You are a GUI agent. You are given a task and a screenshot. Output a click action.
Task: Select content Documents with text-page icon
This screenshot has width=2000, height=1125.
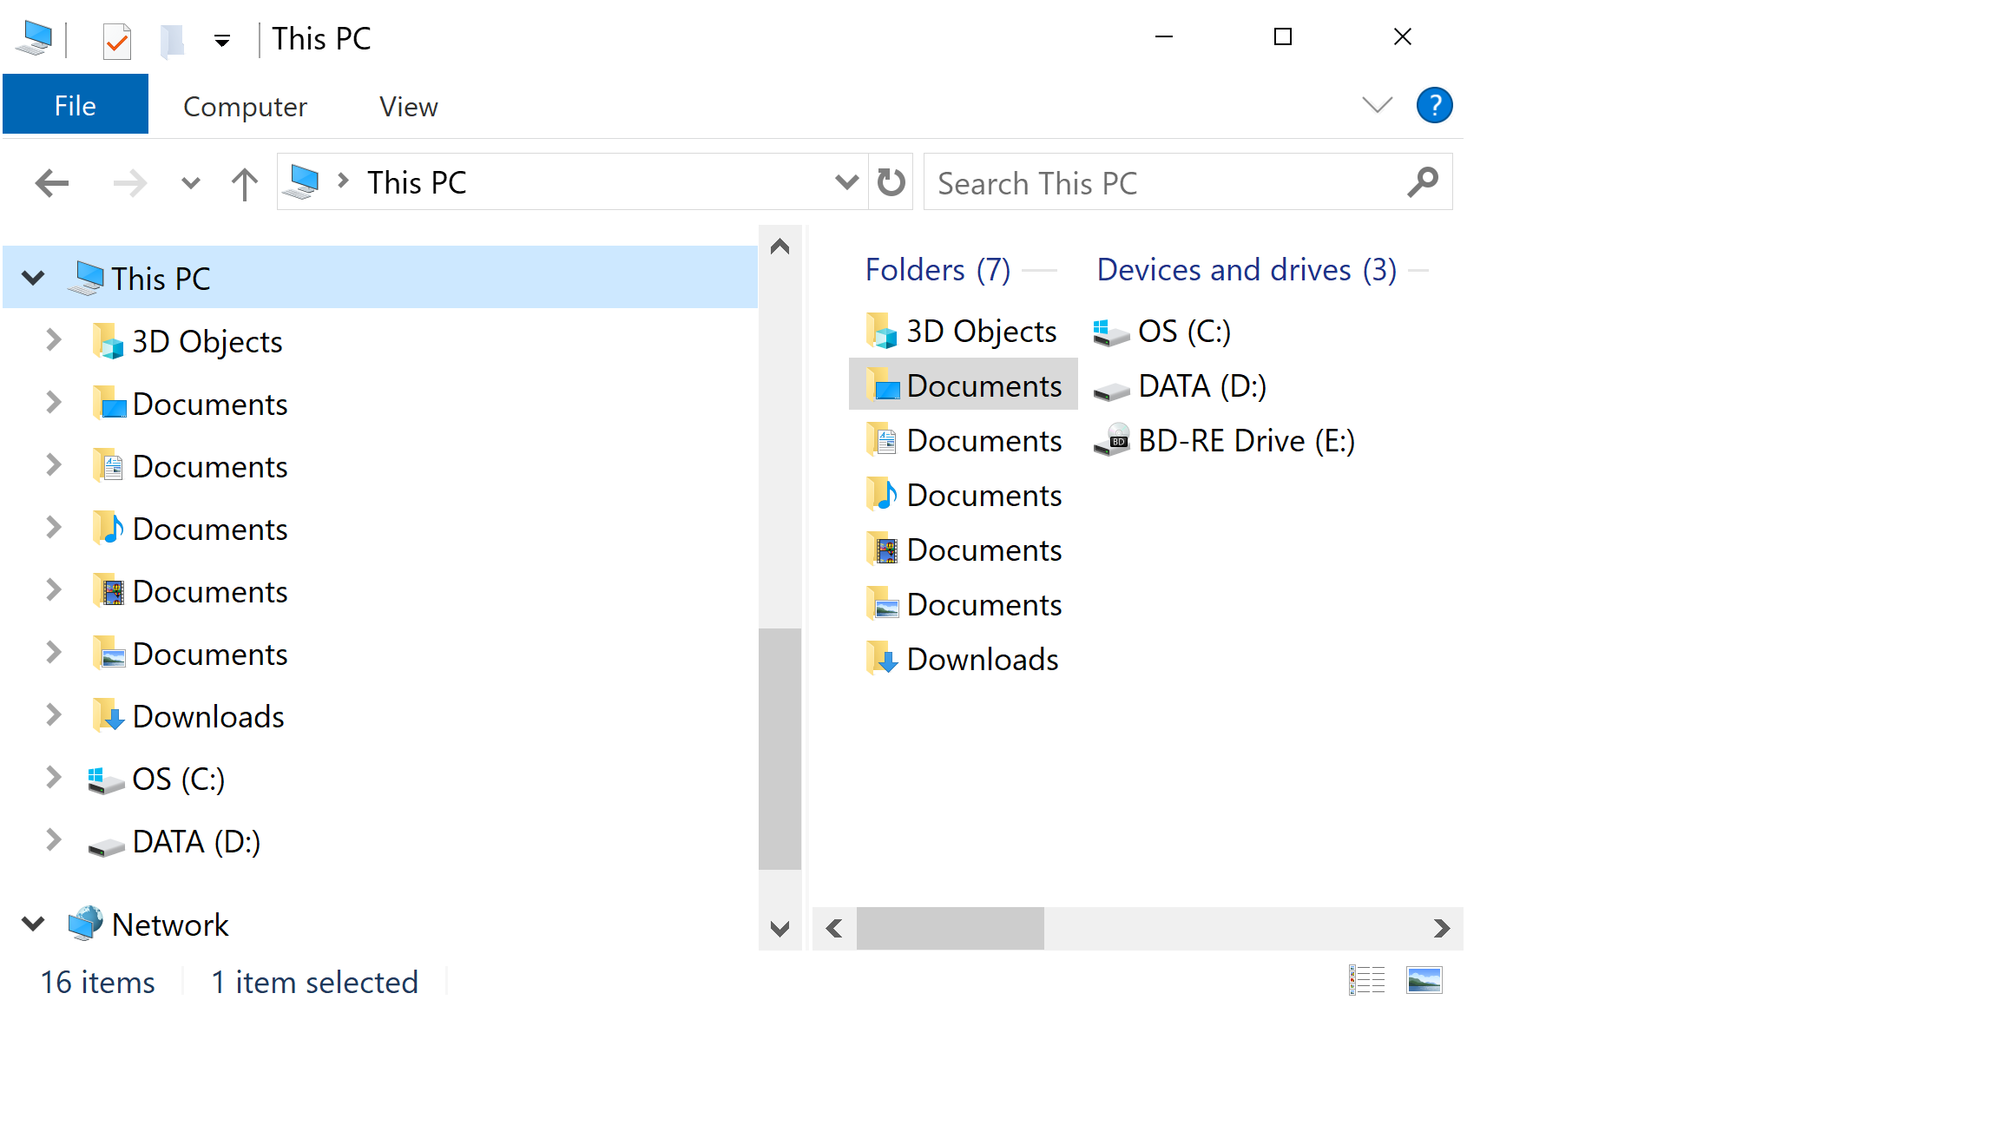tap(964, 440)
